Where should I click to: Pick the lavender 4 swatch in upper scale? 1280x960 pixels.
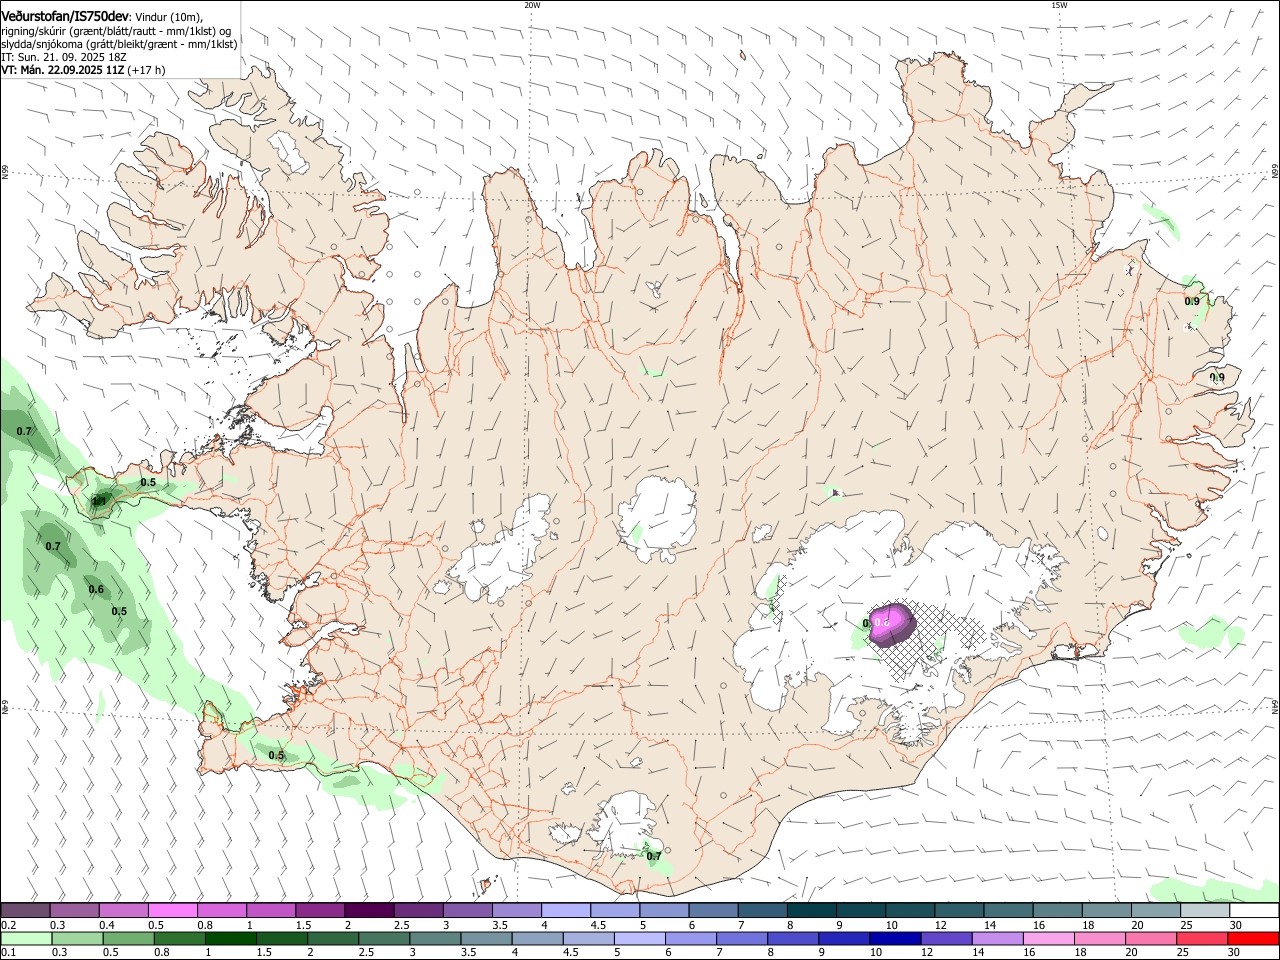[x=566, y=911]
